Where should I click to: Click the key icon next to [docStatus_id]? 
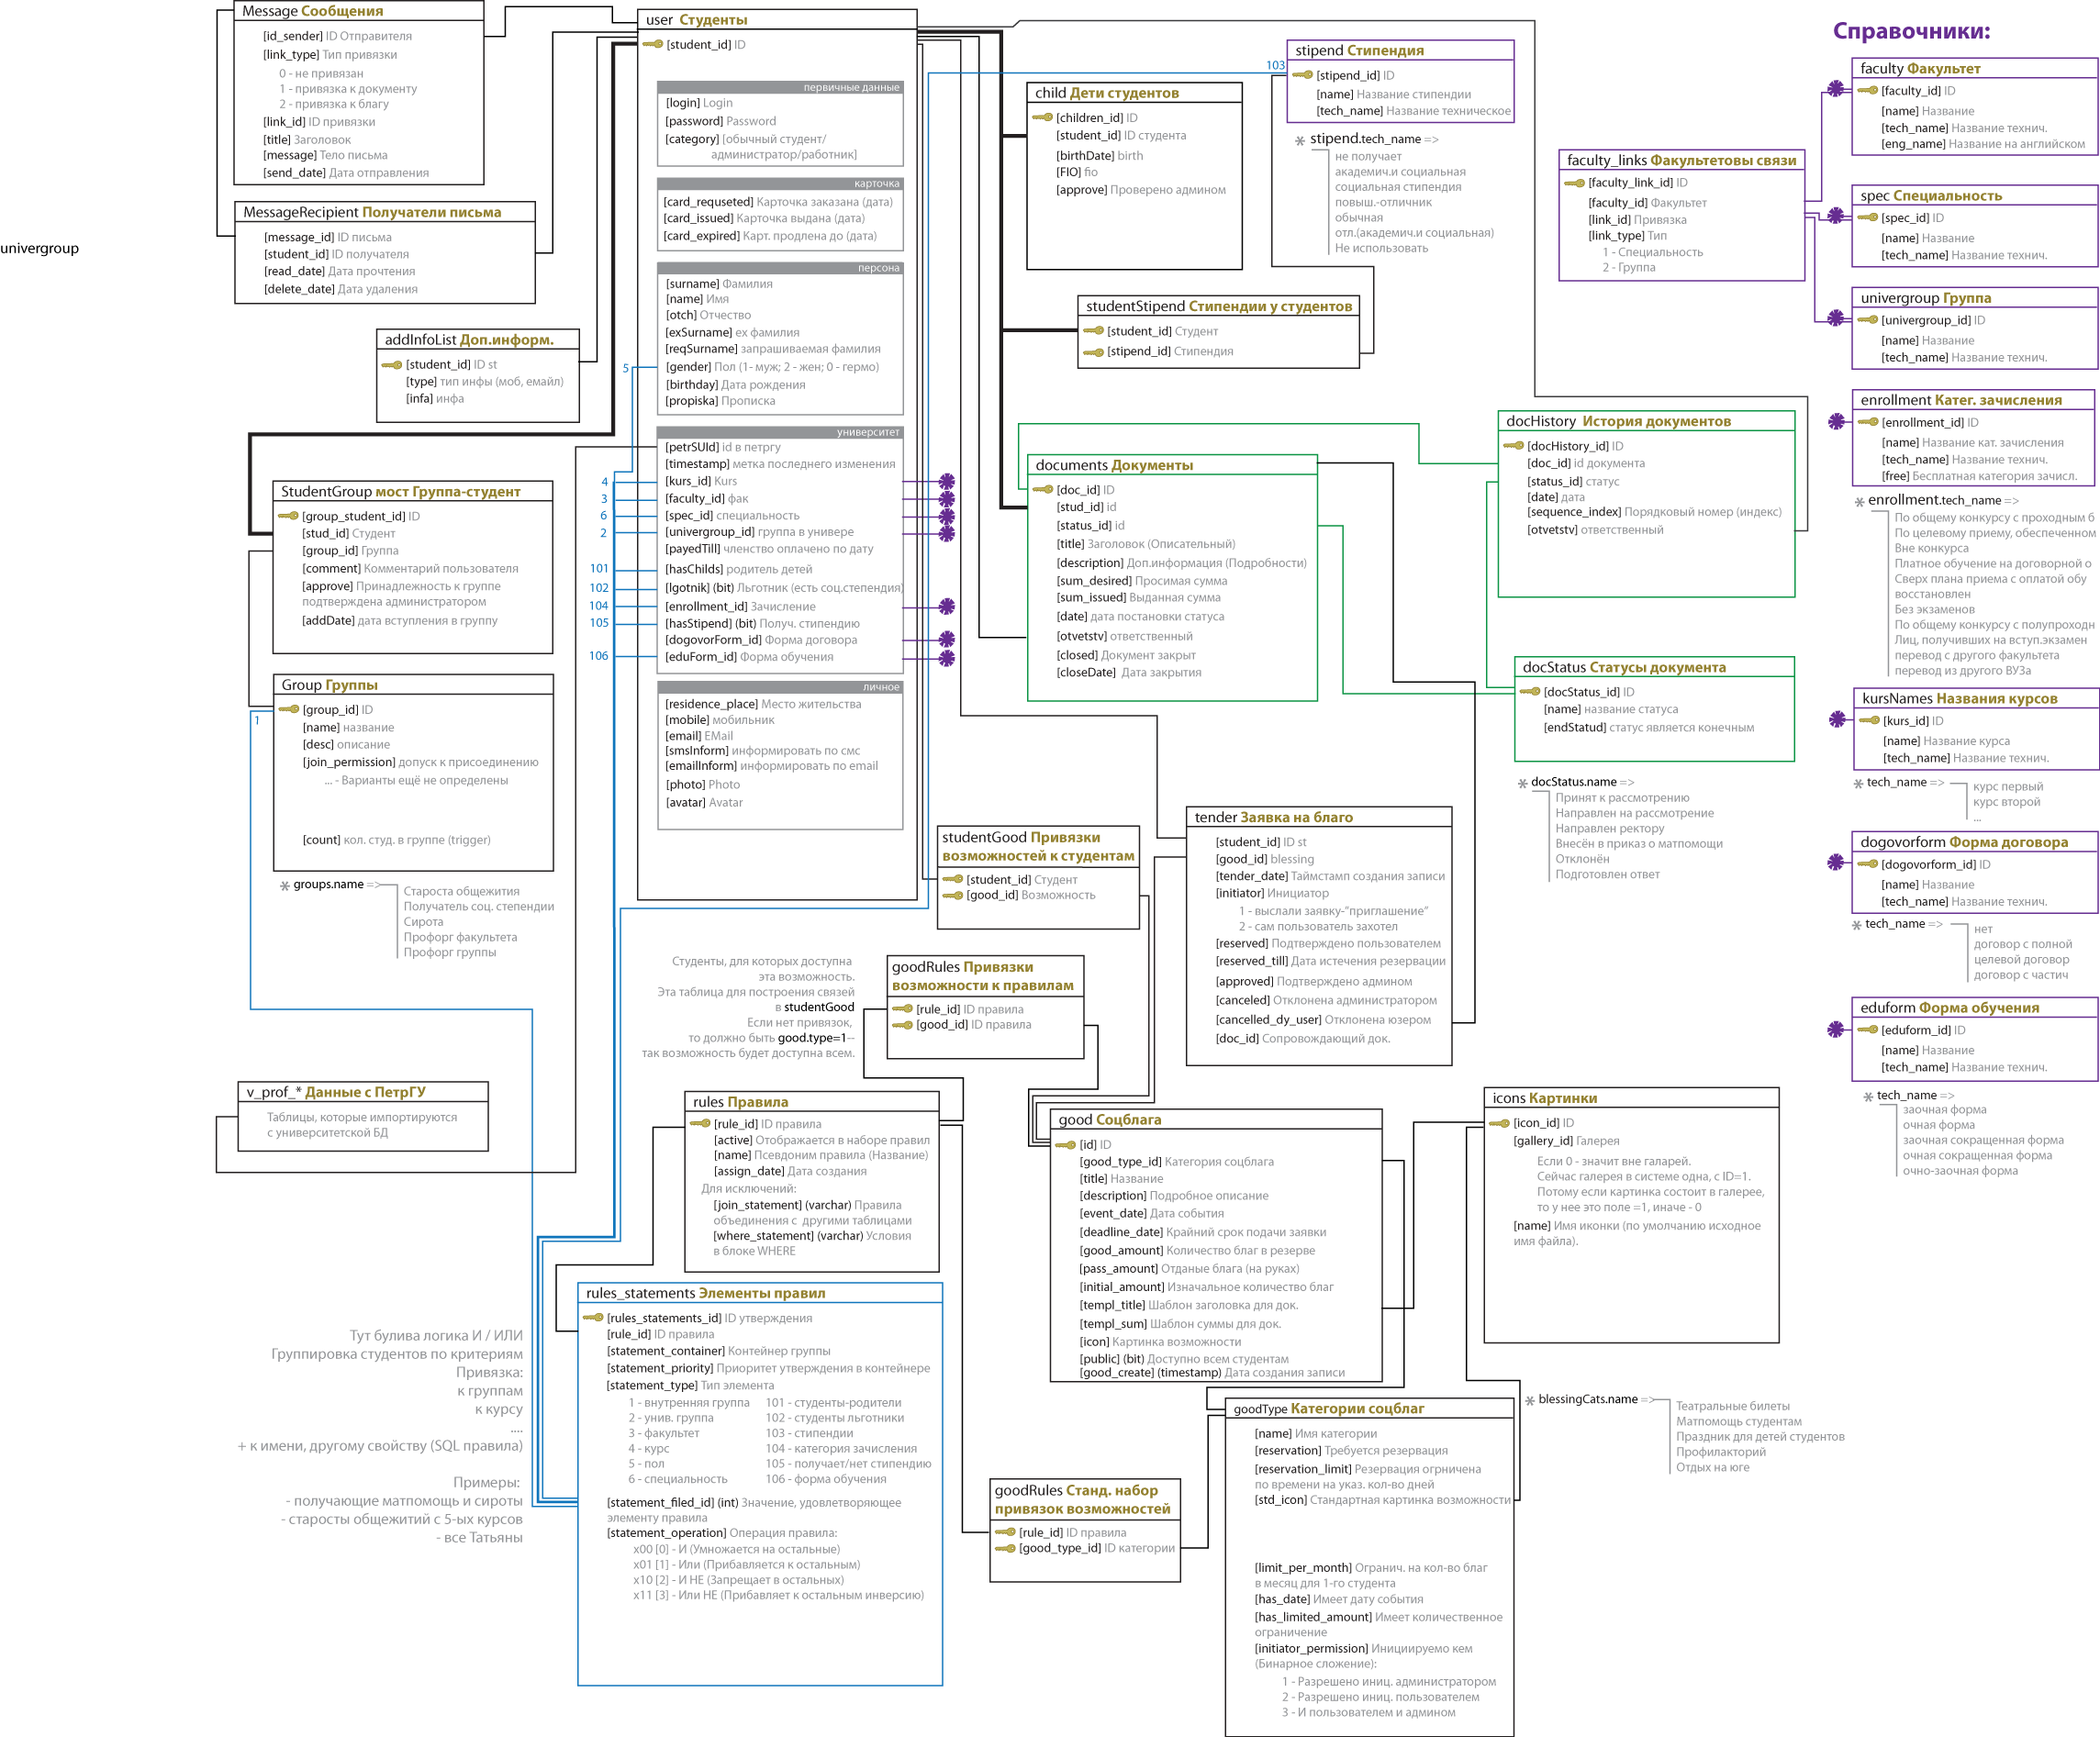[1529, 691]
